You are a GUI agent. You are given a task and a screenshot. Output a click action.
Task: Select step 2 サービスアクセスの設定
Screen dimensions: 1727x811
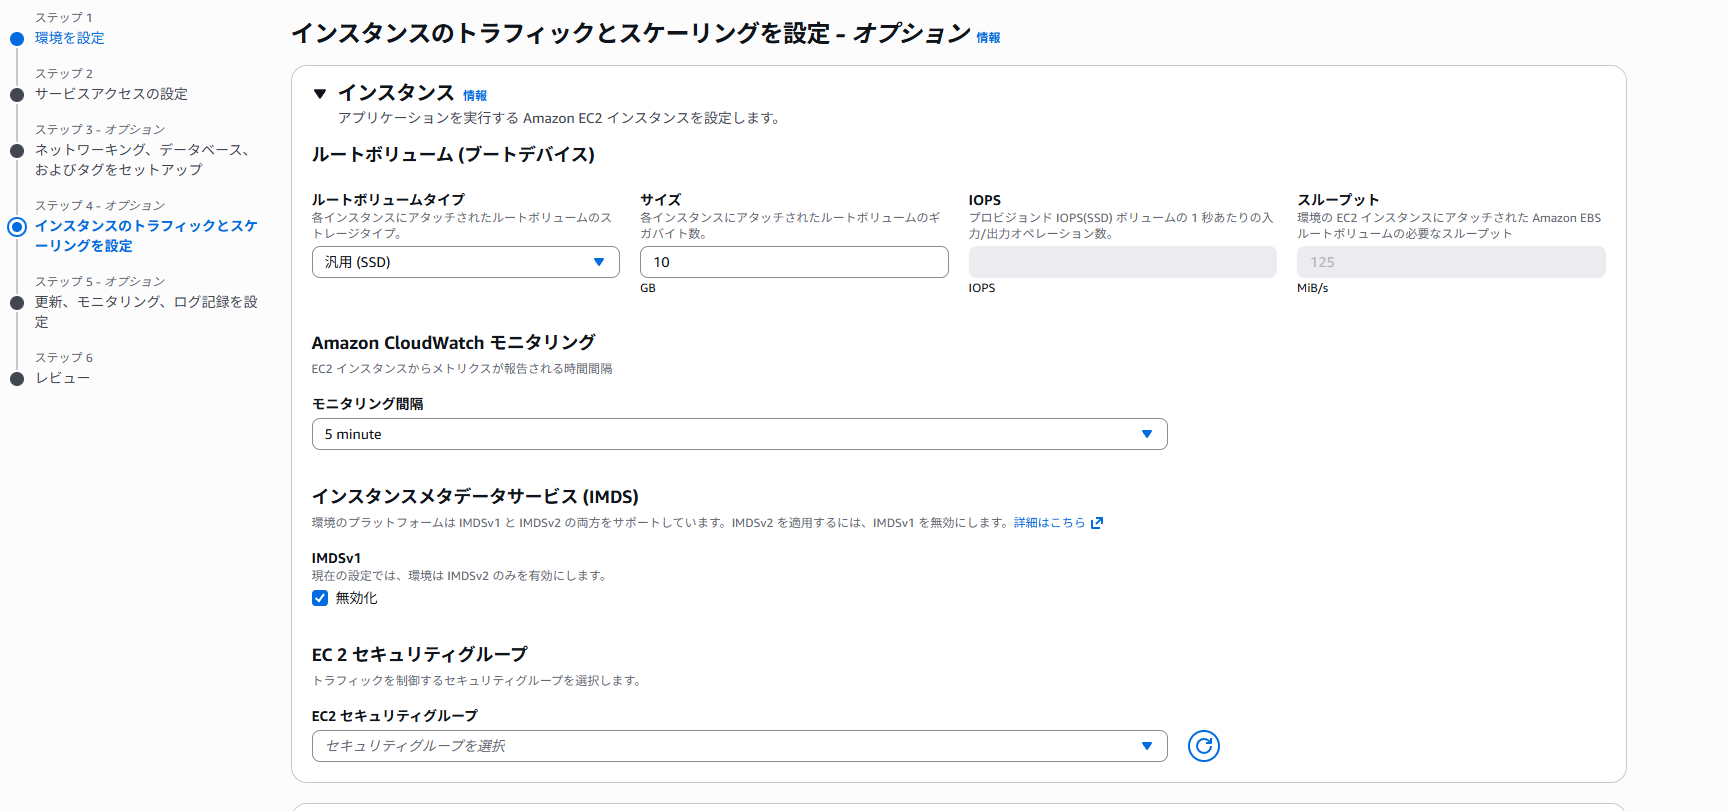pos(111,94)
